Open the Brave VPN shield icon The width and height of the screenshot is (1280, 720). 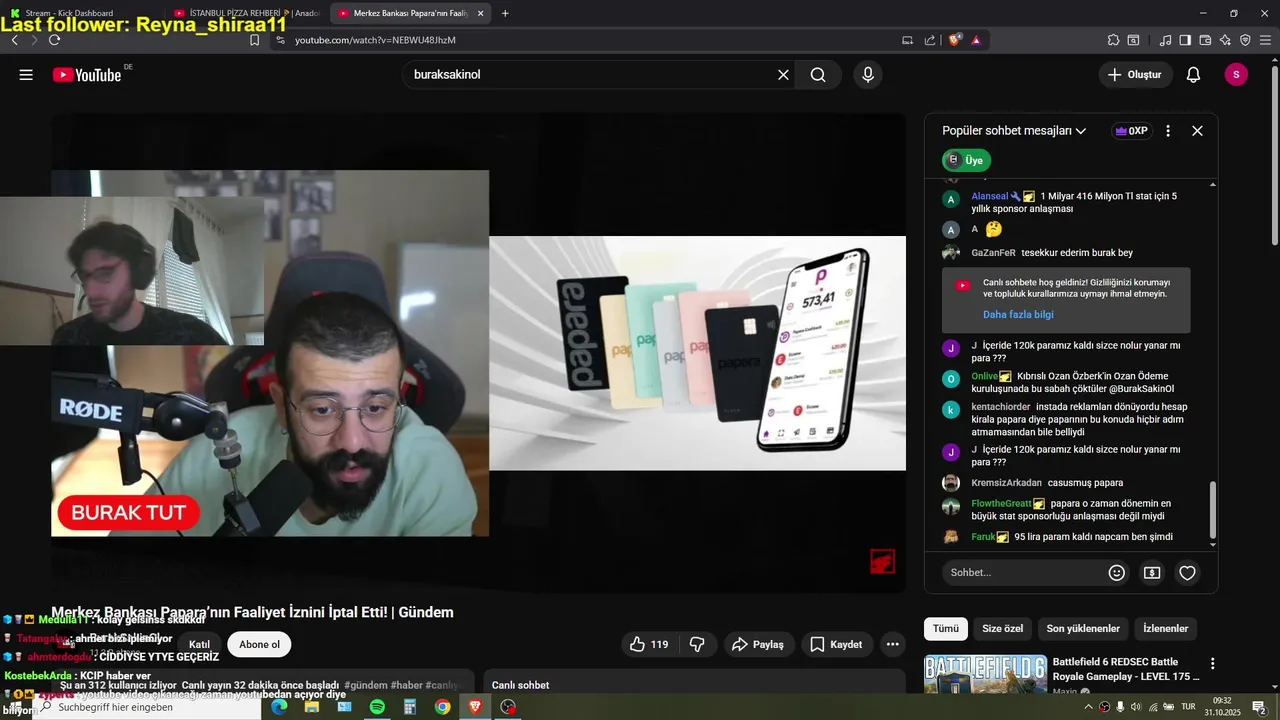[x=1245, y=40]
